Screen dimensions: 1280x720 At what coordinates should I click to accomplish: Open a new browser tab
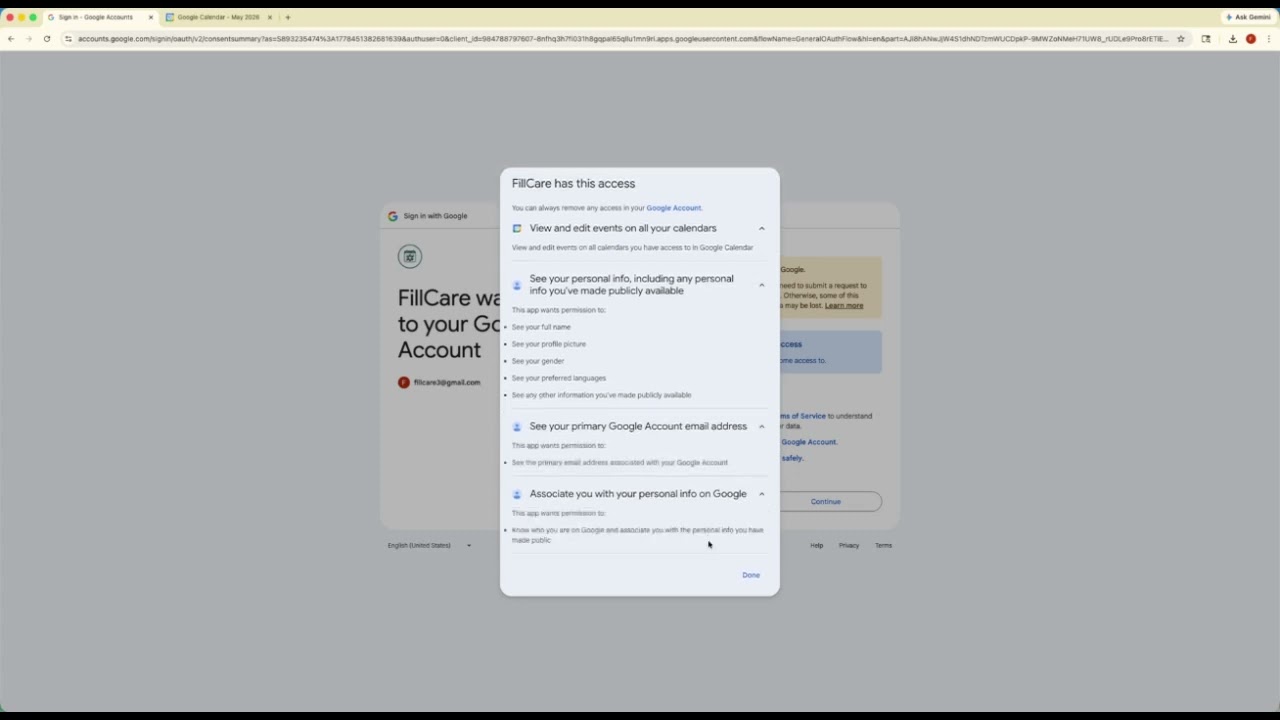[288, 17]
